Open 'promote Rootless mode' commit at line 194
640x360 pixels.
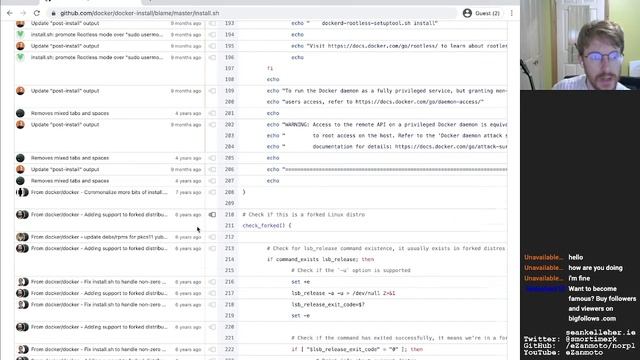pyautogui.click(x=97, y=35)
